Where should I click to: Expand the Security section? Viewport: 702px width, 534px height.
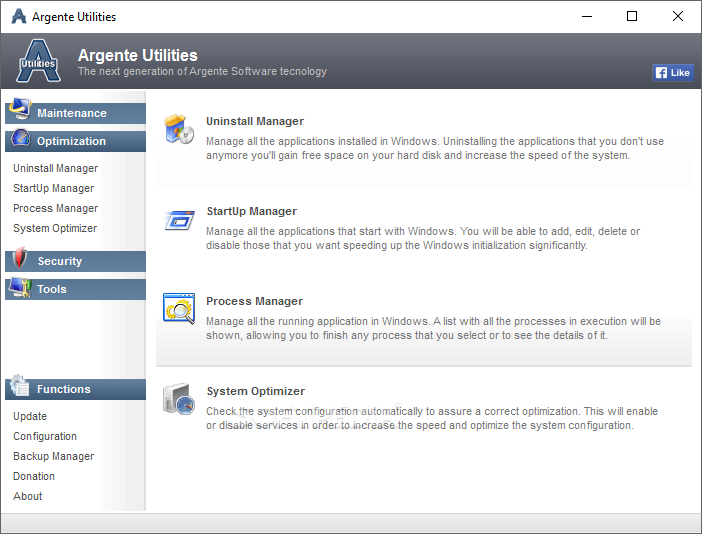75,261
